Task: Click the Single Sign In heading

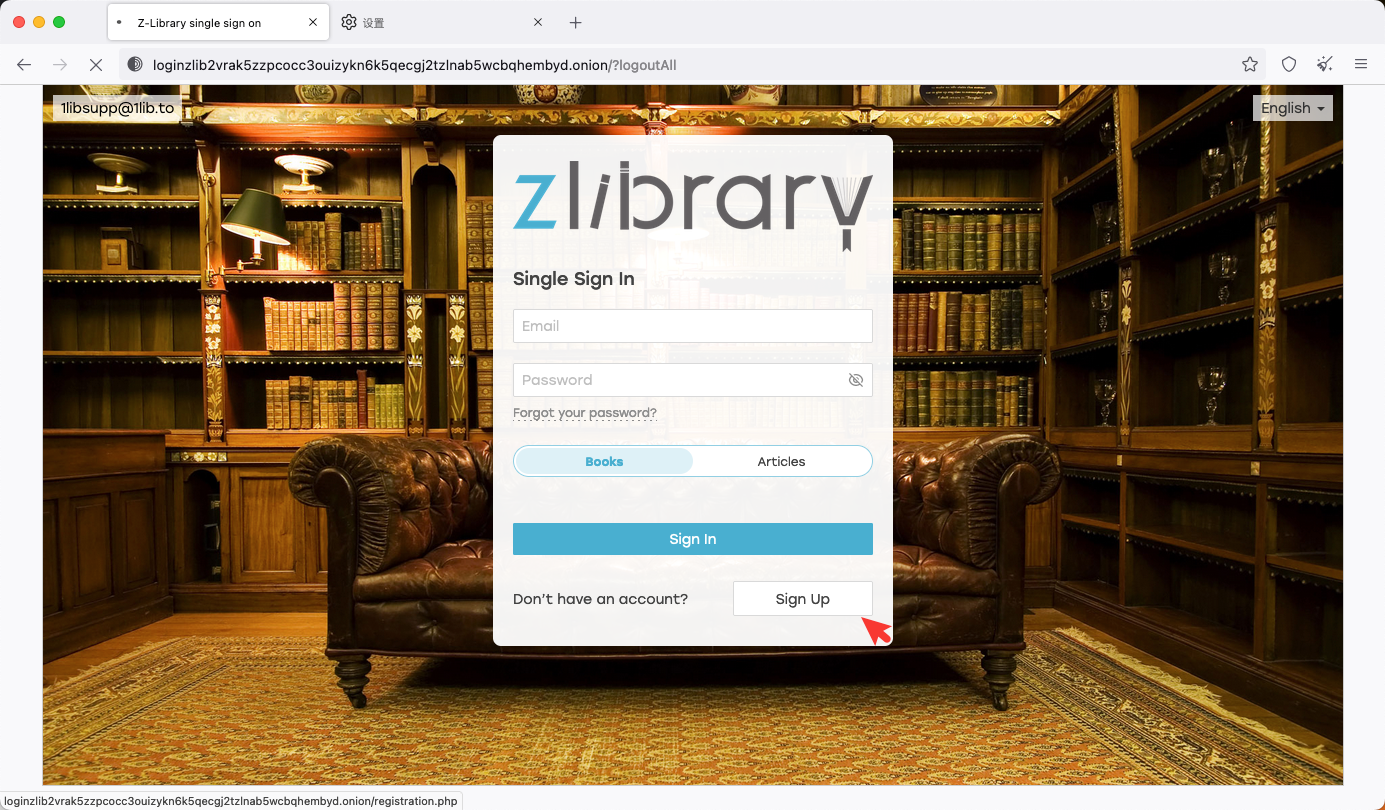Action: pos(574,279)
